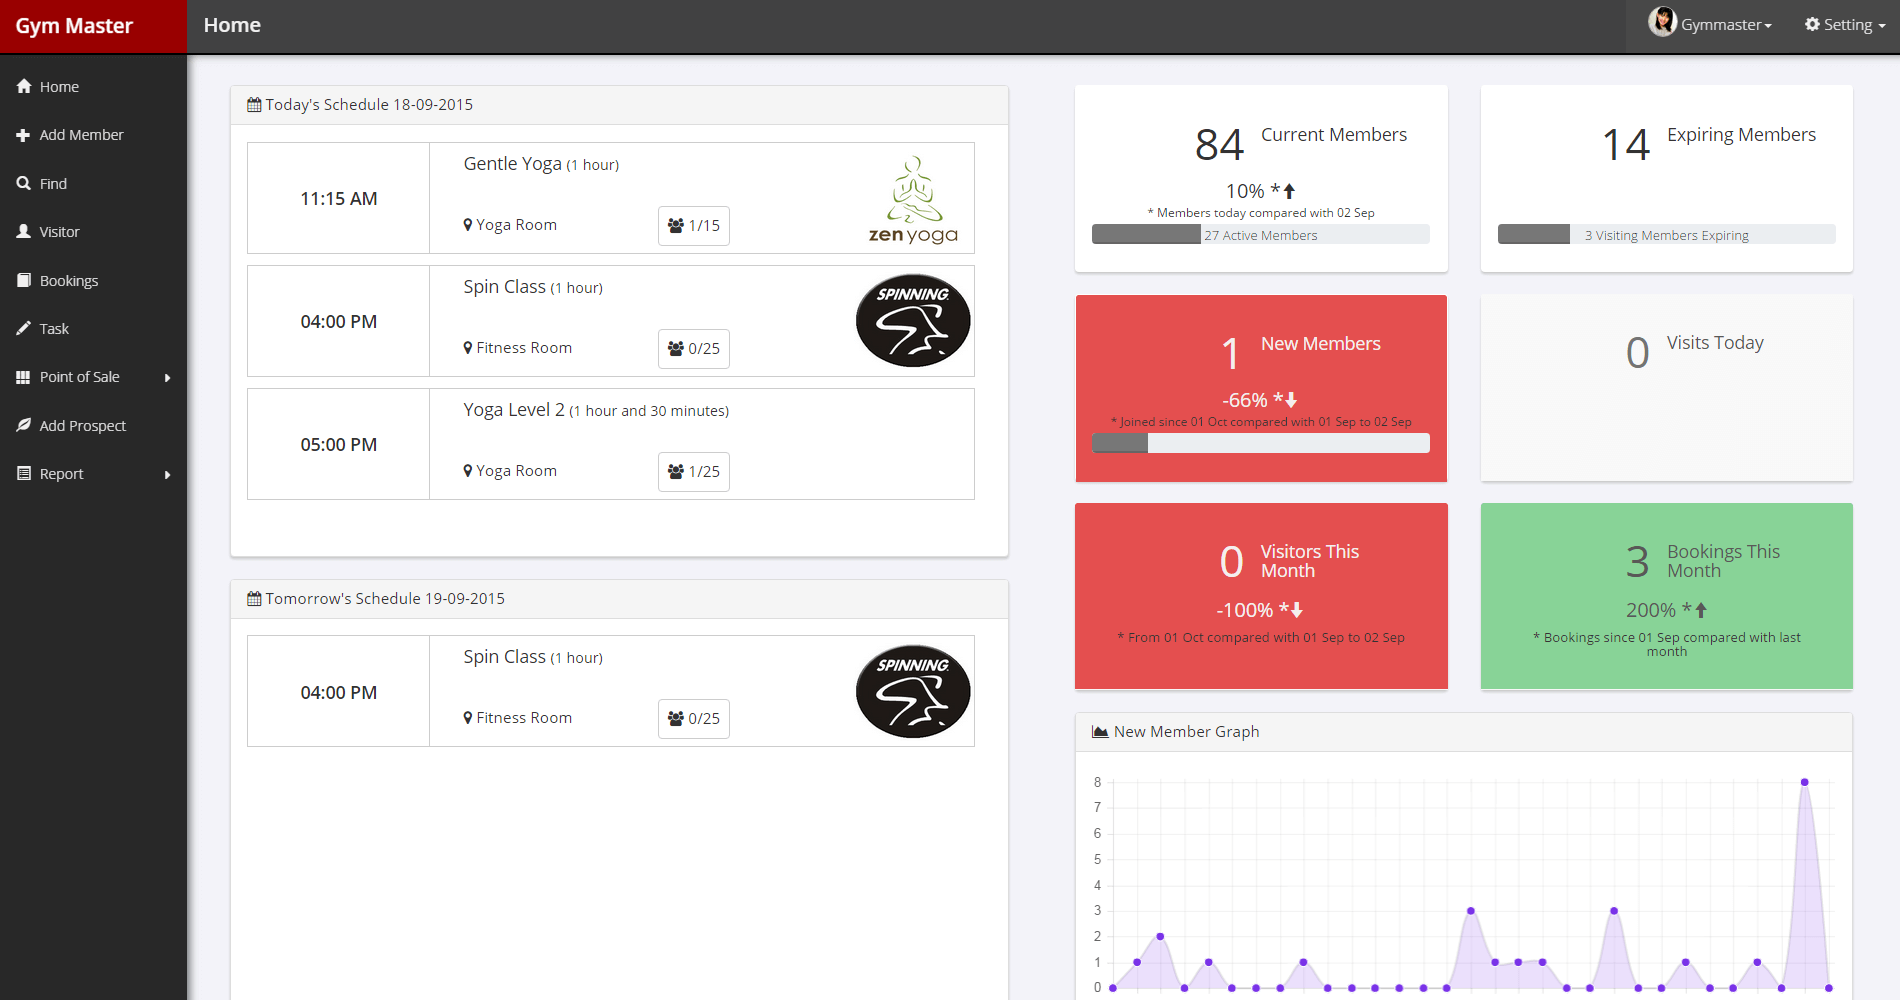Open Gentle Yoga 1/15 attendance button

(x=693, y=226)
